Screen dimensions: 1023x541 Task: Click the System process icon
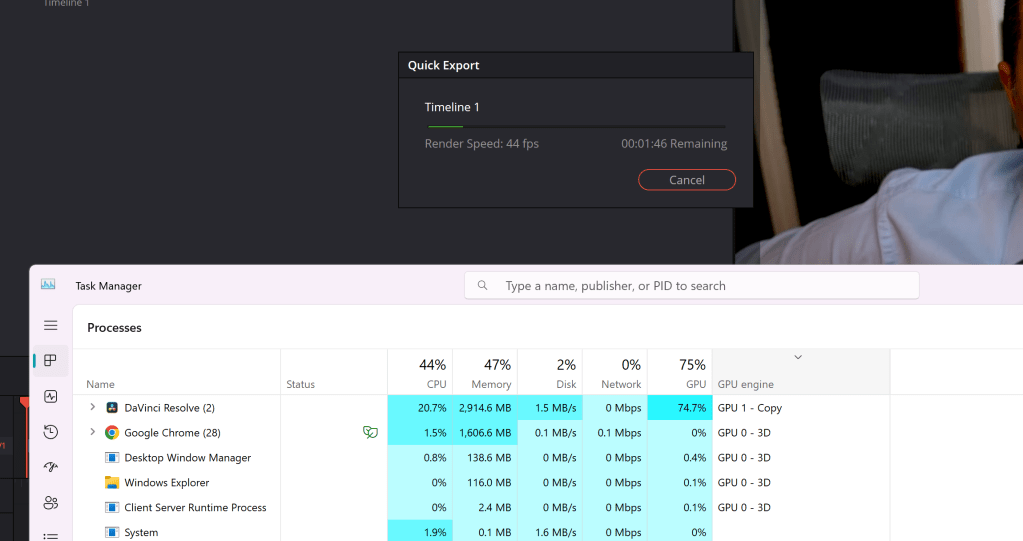(x=112, y=532)
